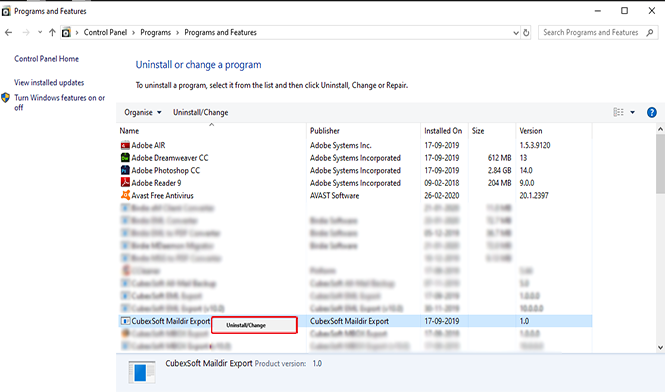Click the change view icon
This screenshot has width=665, height=392.
pos(618,112)
